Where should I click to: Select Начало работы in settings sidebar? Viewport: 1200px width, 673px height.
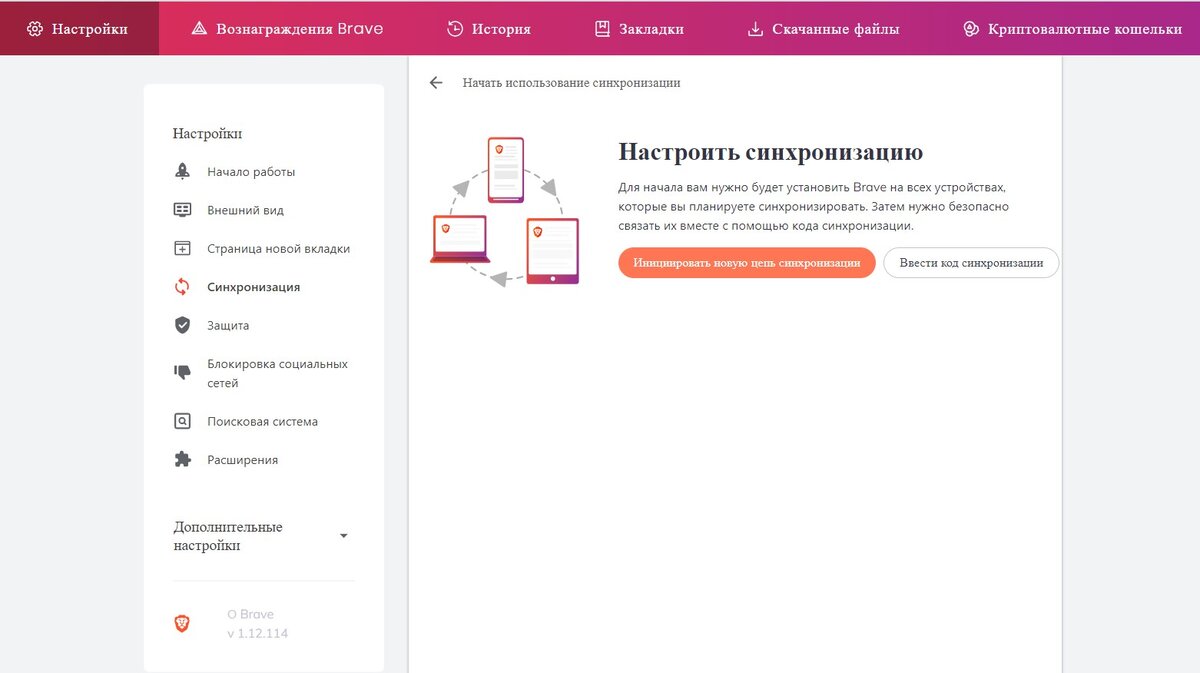251,172
